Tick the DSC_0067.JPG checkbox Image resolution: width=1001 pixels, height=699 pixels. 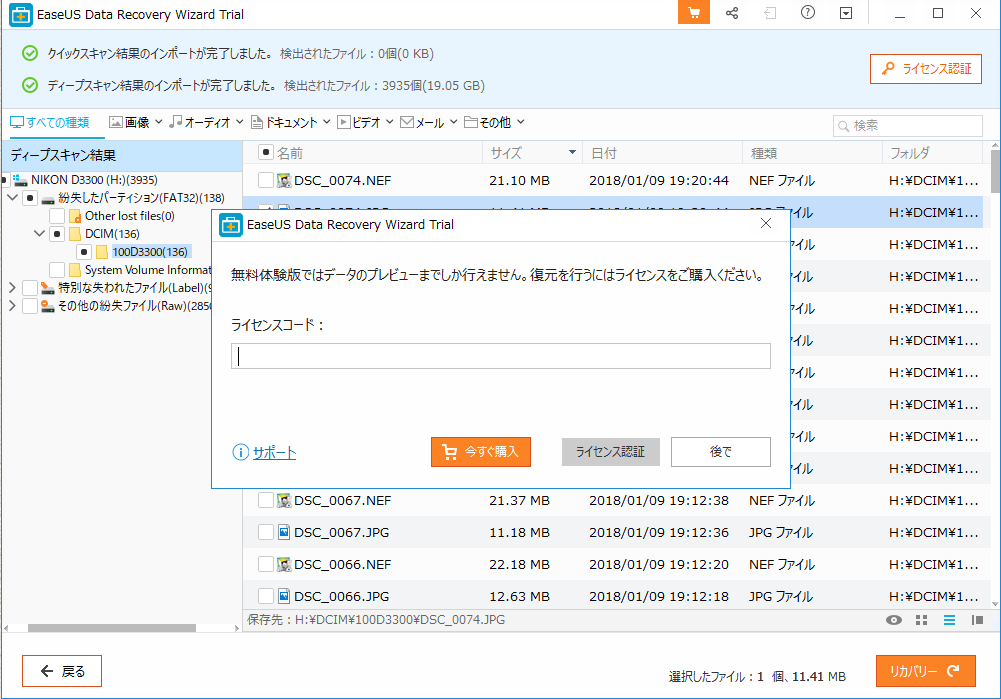click(266, 532)
